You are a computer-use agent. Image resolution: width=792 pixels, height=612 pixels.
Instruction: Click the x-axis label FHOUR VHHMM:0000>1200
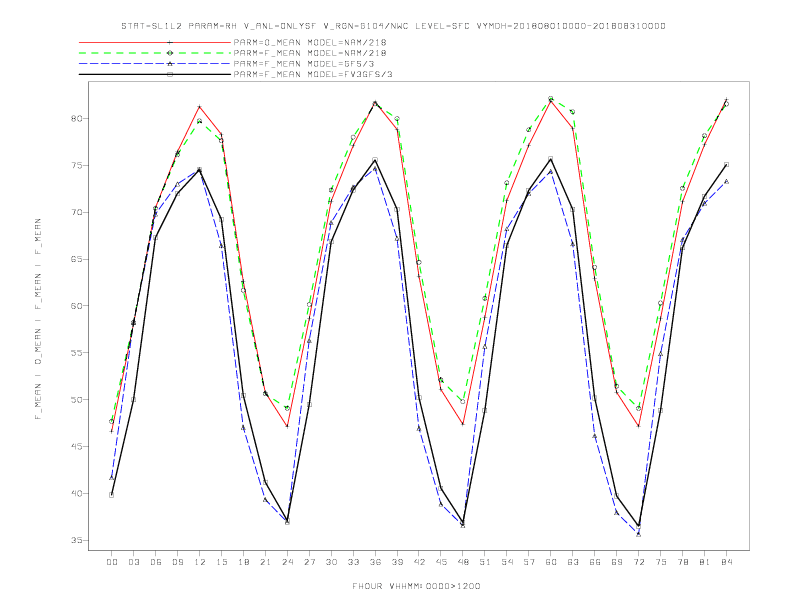coord(416,586)
